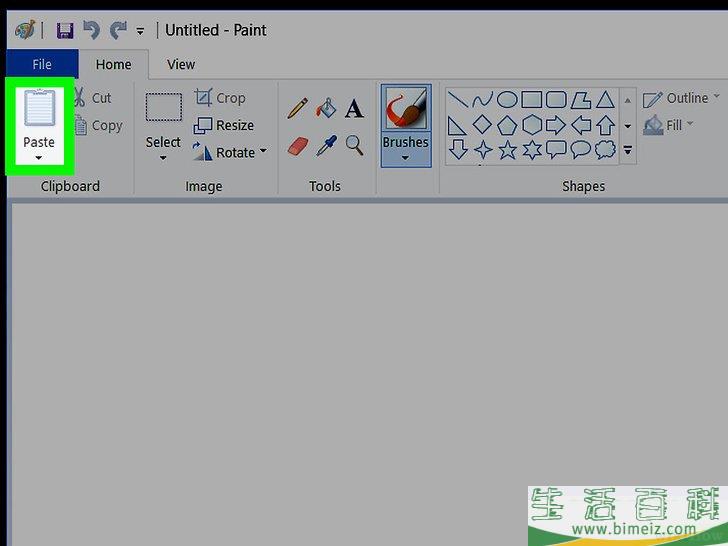Paste clipboard contents using the Paste icon
The height and width of the screenshot is (546, 728).
tap(40, 108)
